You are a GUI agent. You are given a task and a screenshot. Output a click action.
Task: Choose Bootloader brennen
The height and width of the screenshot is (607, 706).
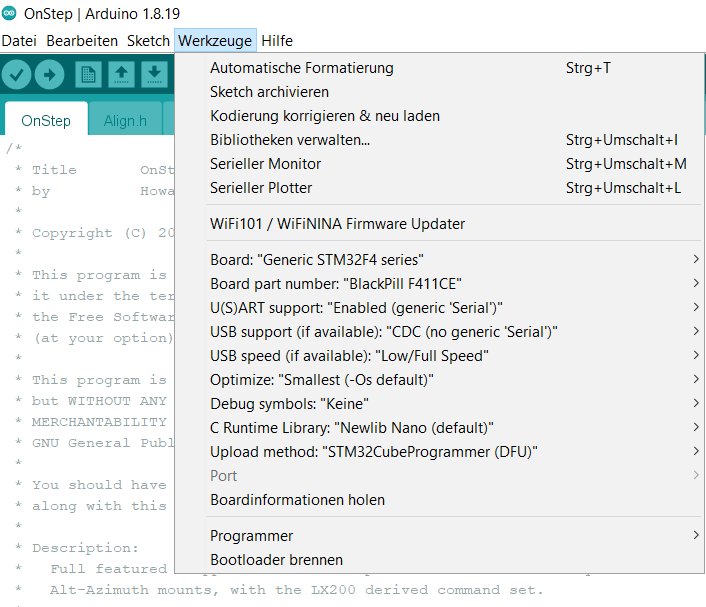(x=439, y=560)
